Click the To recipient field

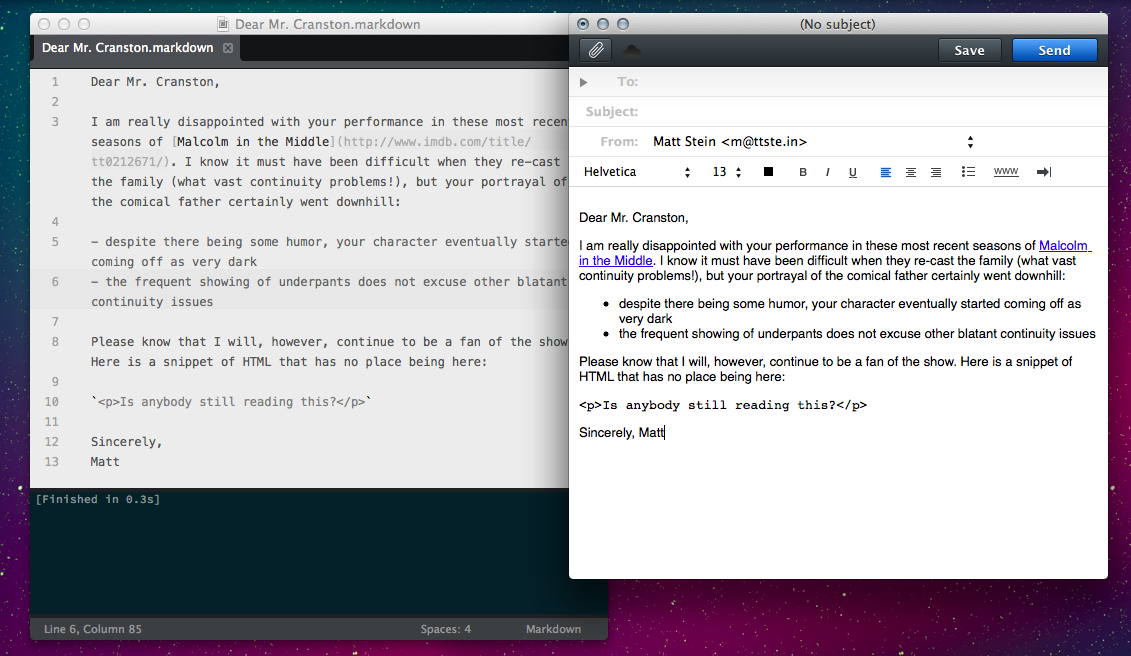(x=873, y=82)
